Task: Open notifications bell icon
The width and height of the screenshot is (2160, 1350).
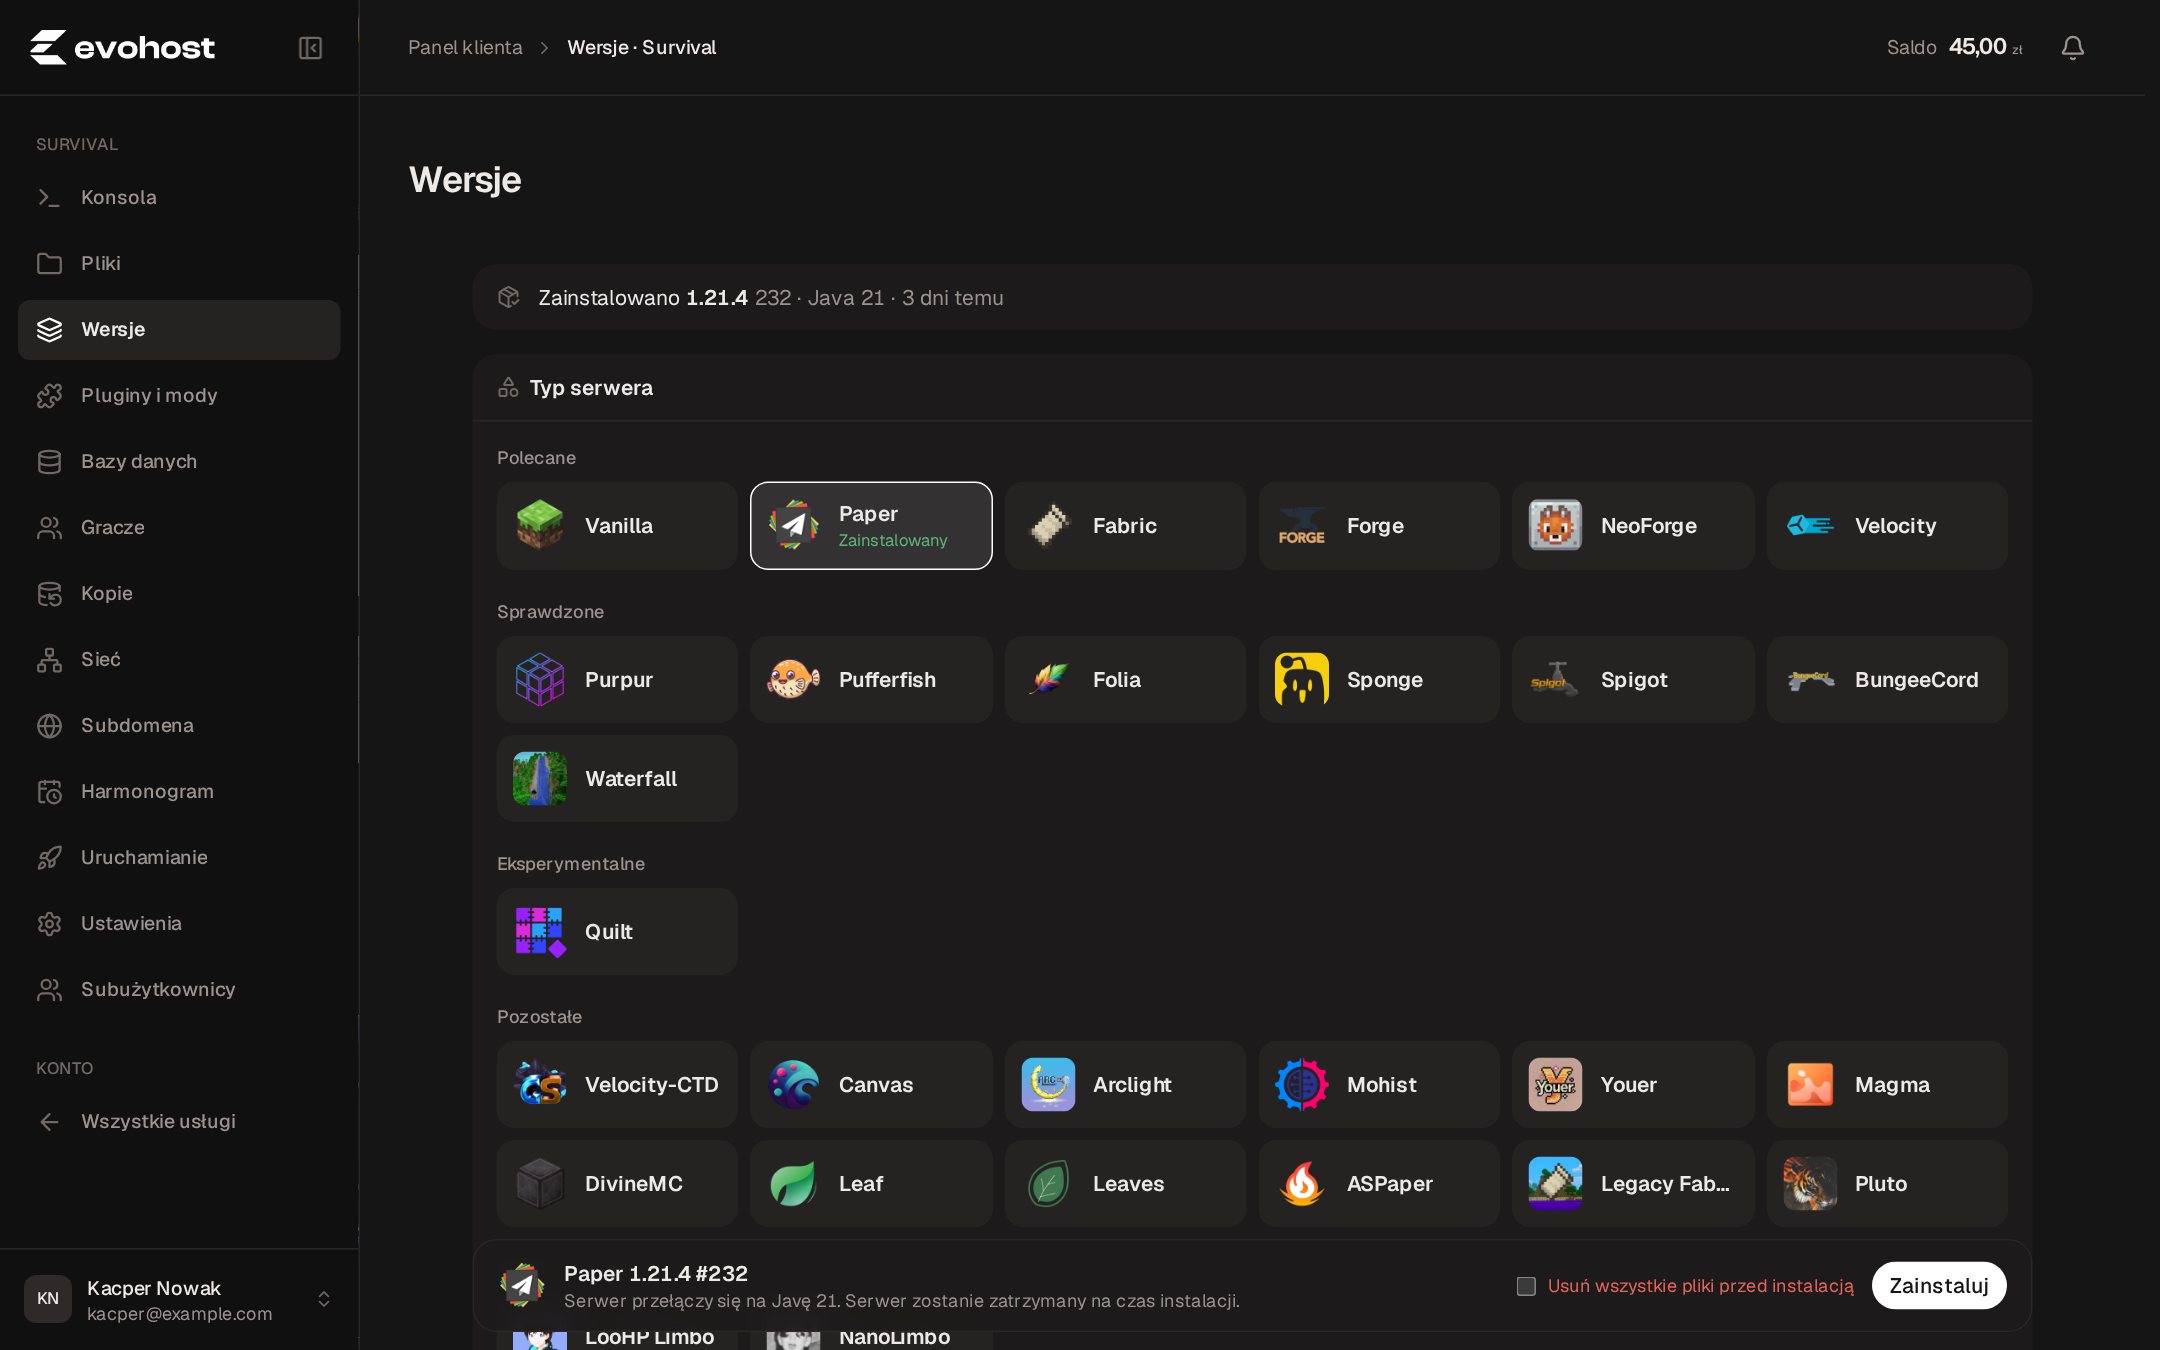Action: pyautogui.click(x=2072, y=48)
